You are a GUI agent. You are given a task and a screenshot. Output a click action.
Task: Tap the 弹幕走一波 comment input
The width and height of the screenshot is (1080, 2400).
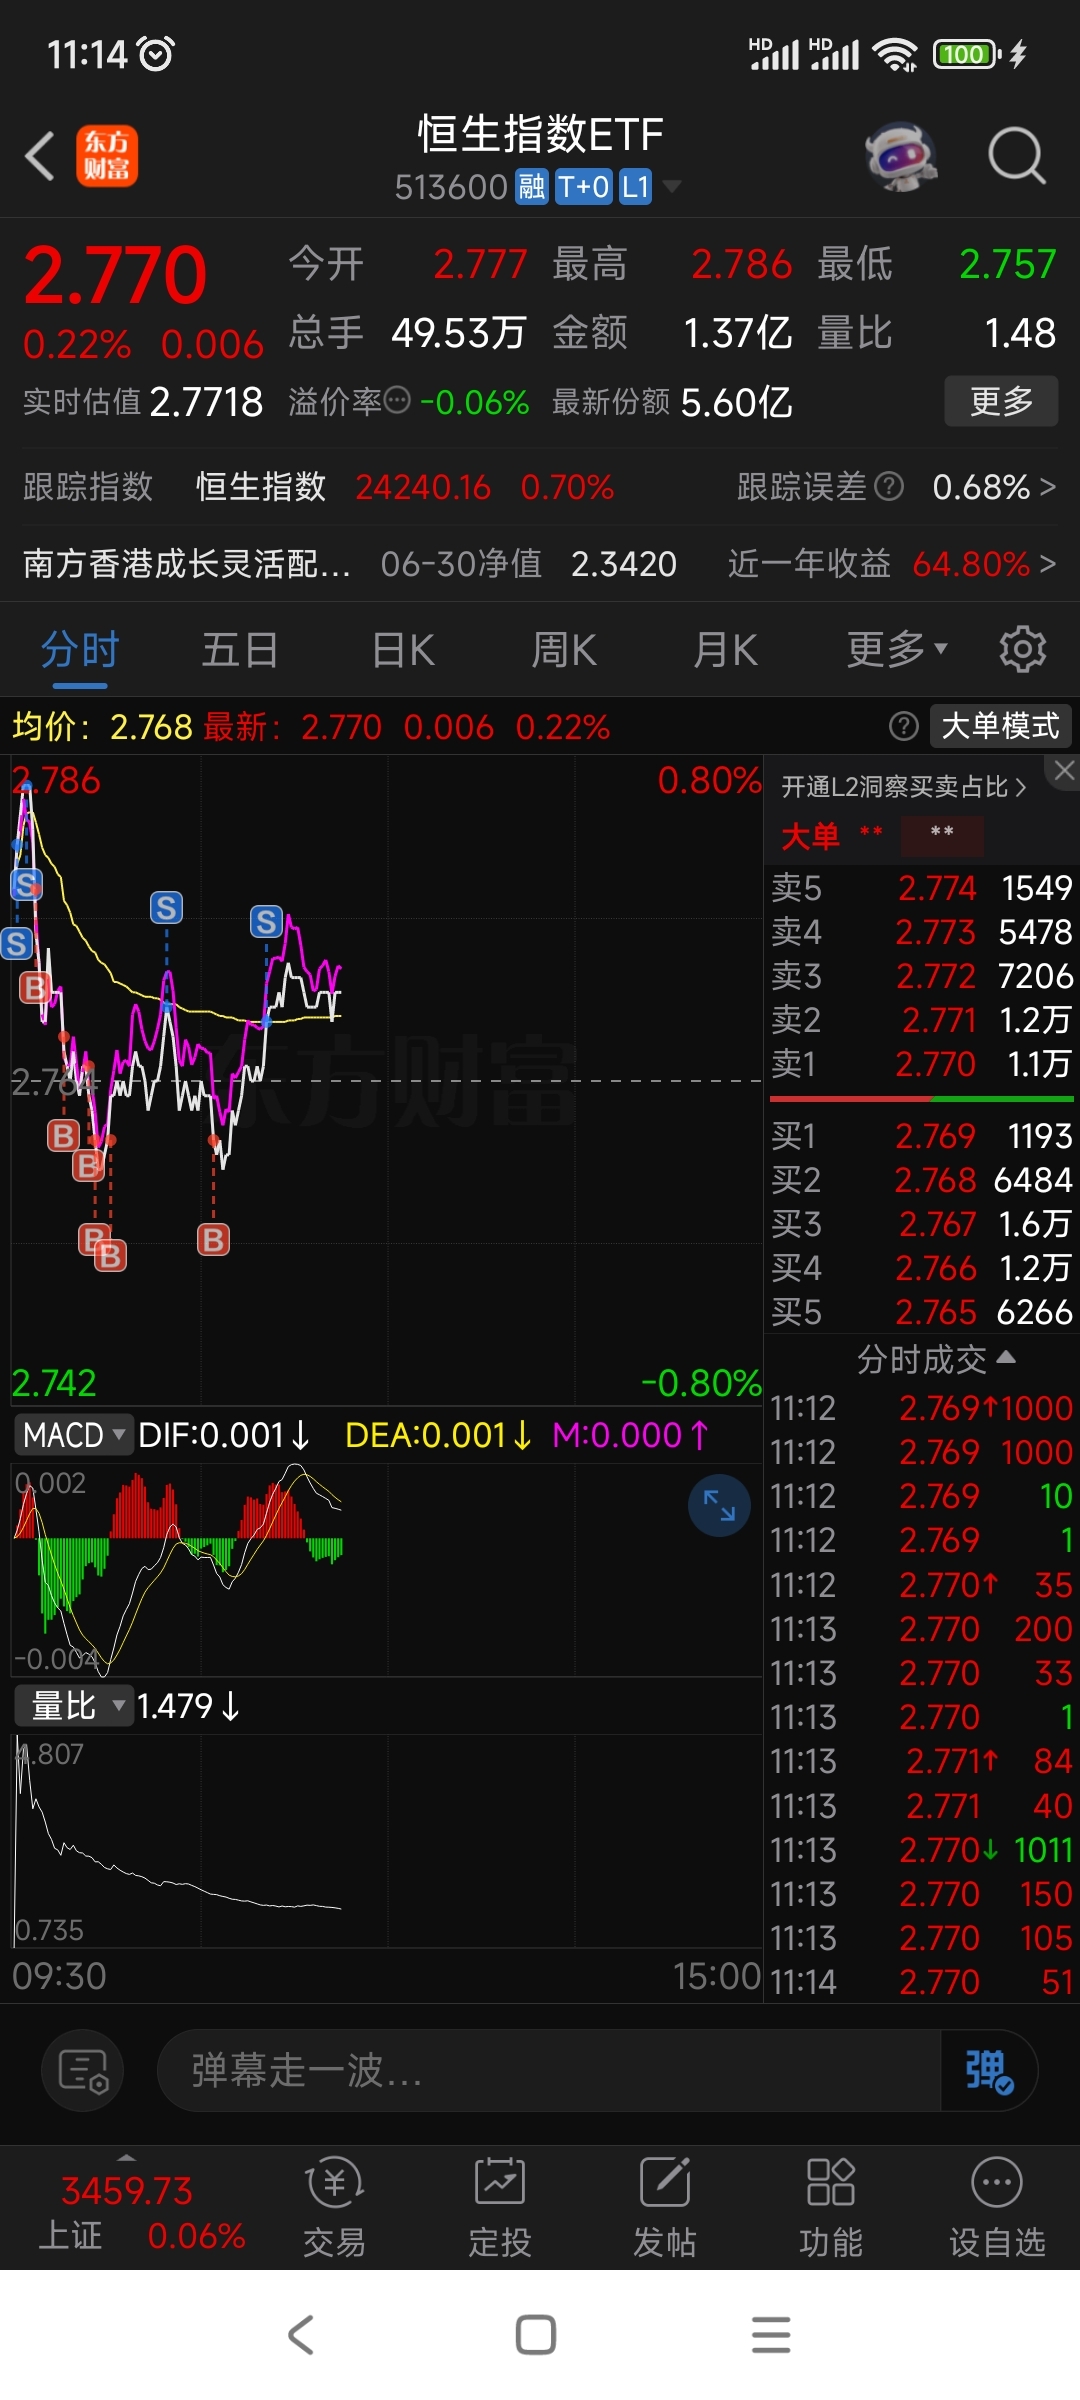pos(549,2070)
